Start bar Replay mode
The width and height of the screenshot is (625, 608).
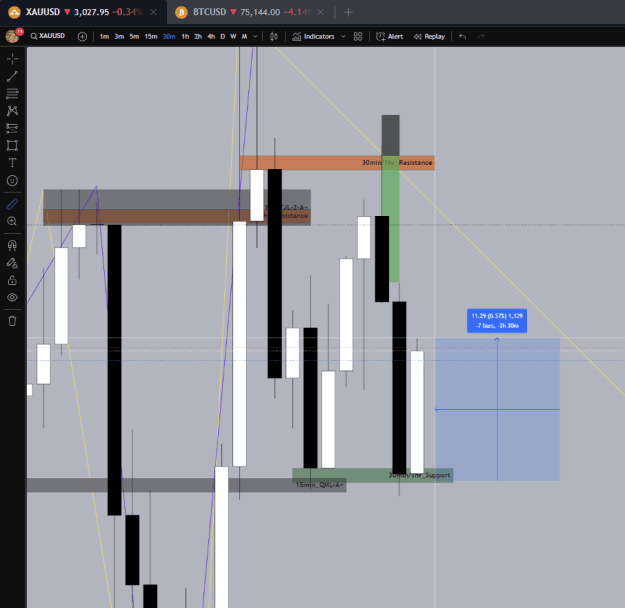tap(429, 37)
